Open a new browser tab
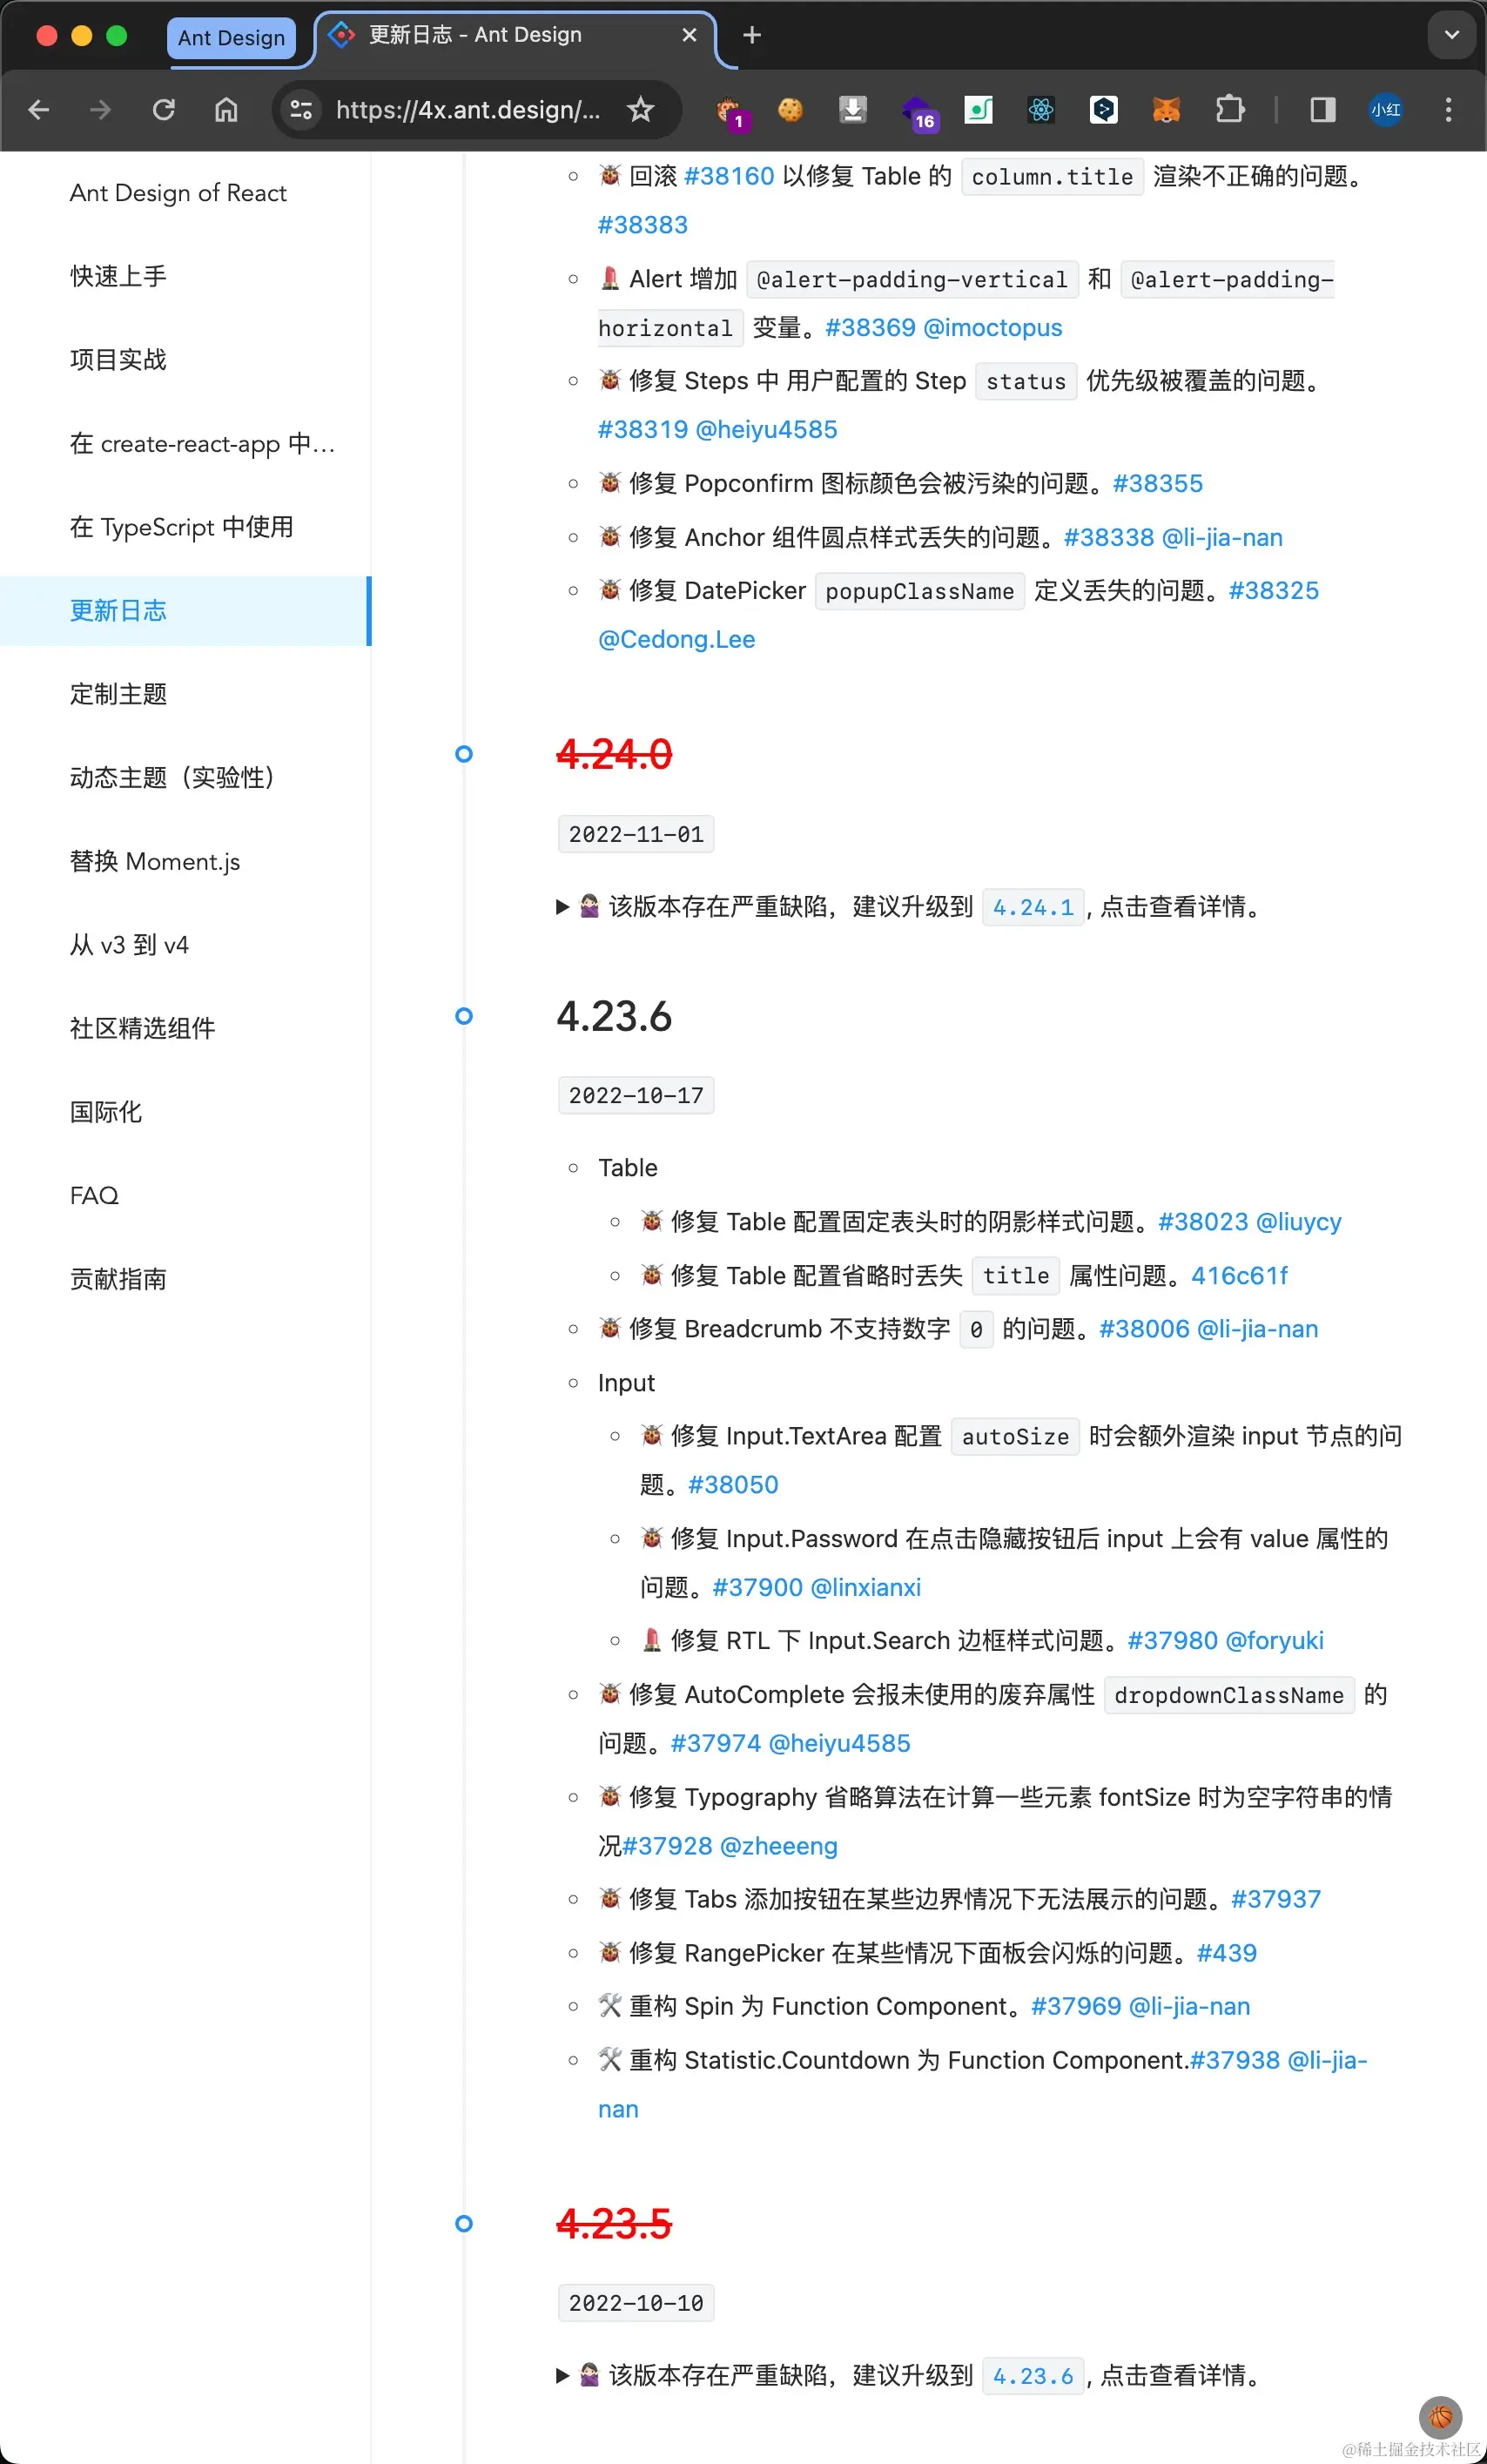The width and height of the screenshot is (1487, 2464). [752, 35]
